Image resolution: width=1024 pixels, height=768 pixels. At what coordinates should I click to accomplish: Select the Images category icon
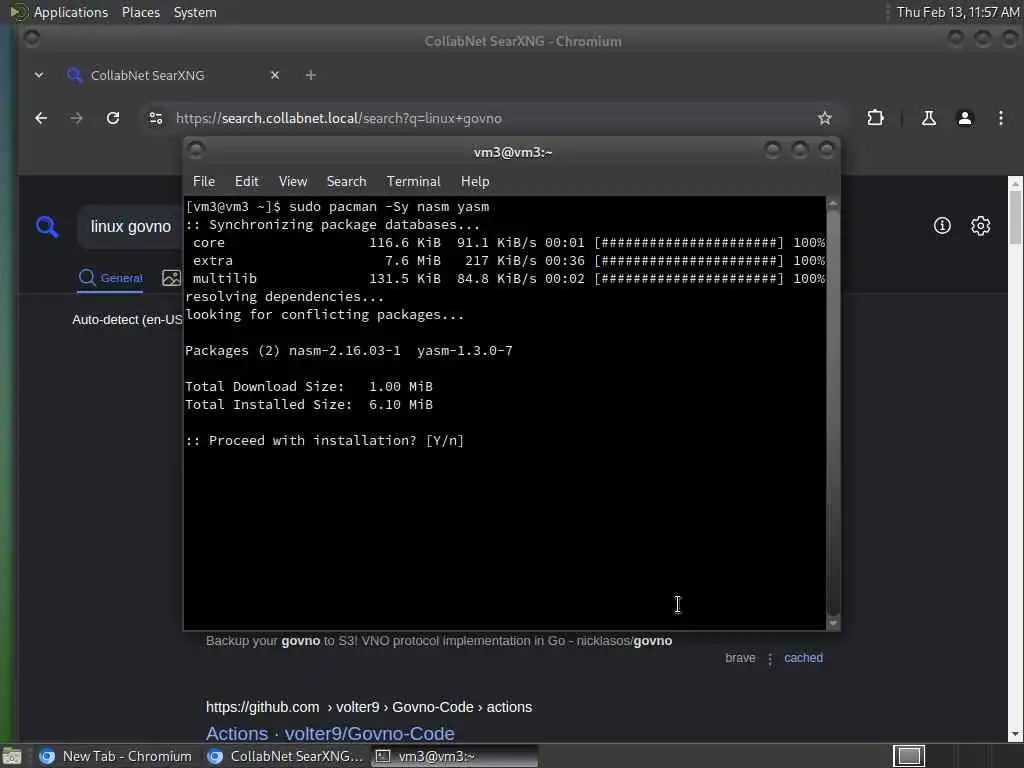coord(171,278)
